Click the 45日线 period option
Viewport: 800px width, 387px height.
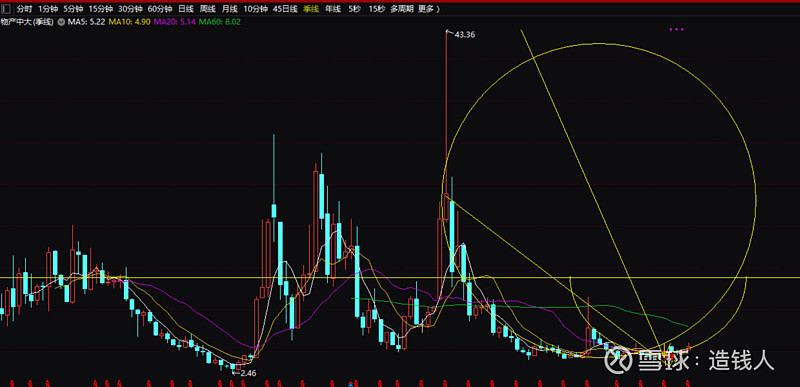click(285, 9)
